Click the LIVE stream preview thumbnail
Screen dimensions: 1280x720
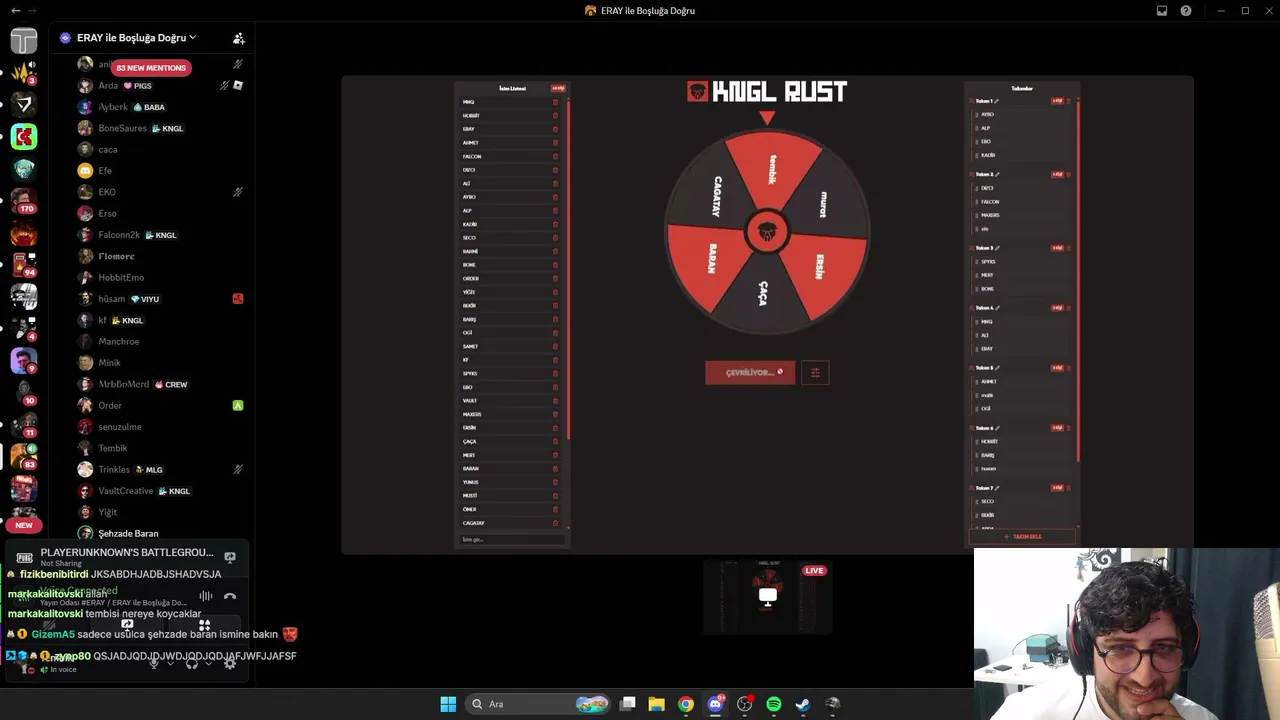[767, 597]
